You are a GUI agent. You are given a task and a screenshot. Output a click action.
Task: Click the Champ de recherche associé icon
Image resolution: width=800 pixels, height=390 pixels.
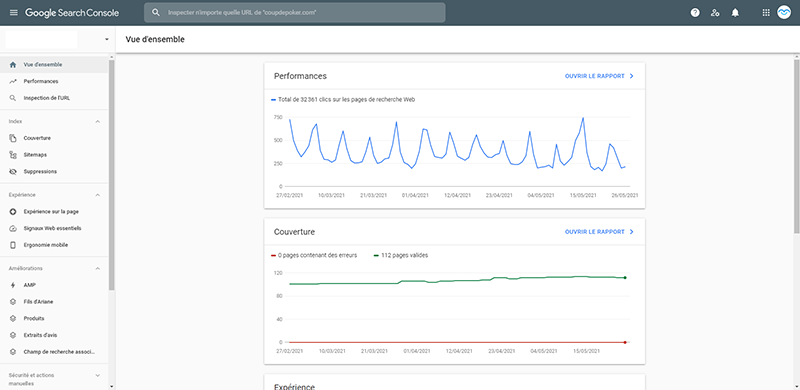click(13, 352)
